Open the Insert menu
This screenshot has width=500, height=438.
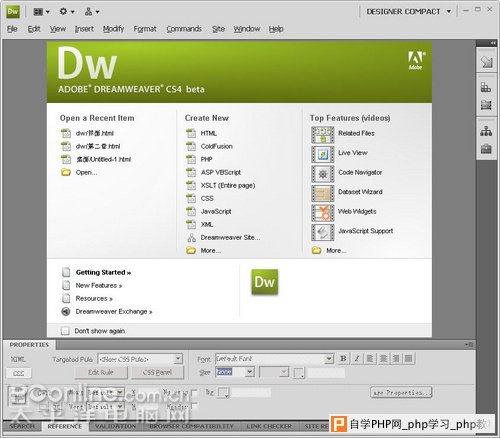pos(84,29)
